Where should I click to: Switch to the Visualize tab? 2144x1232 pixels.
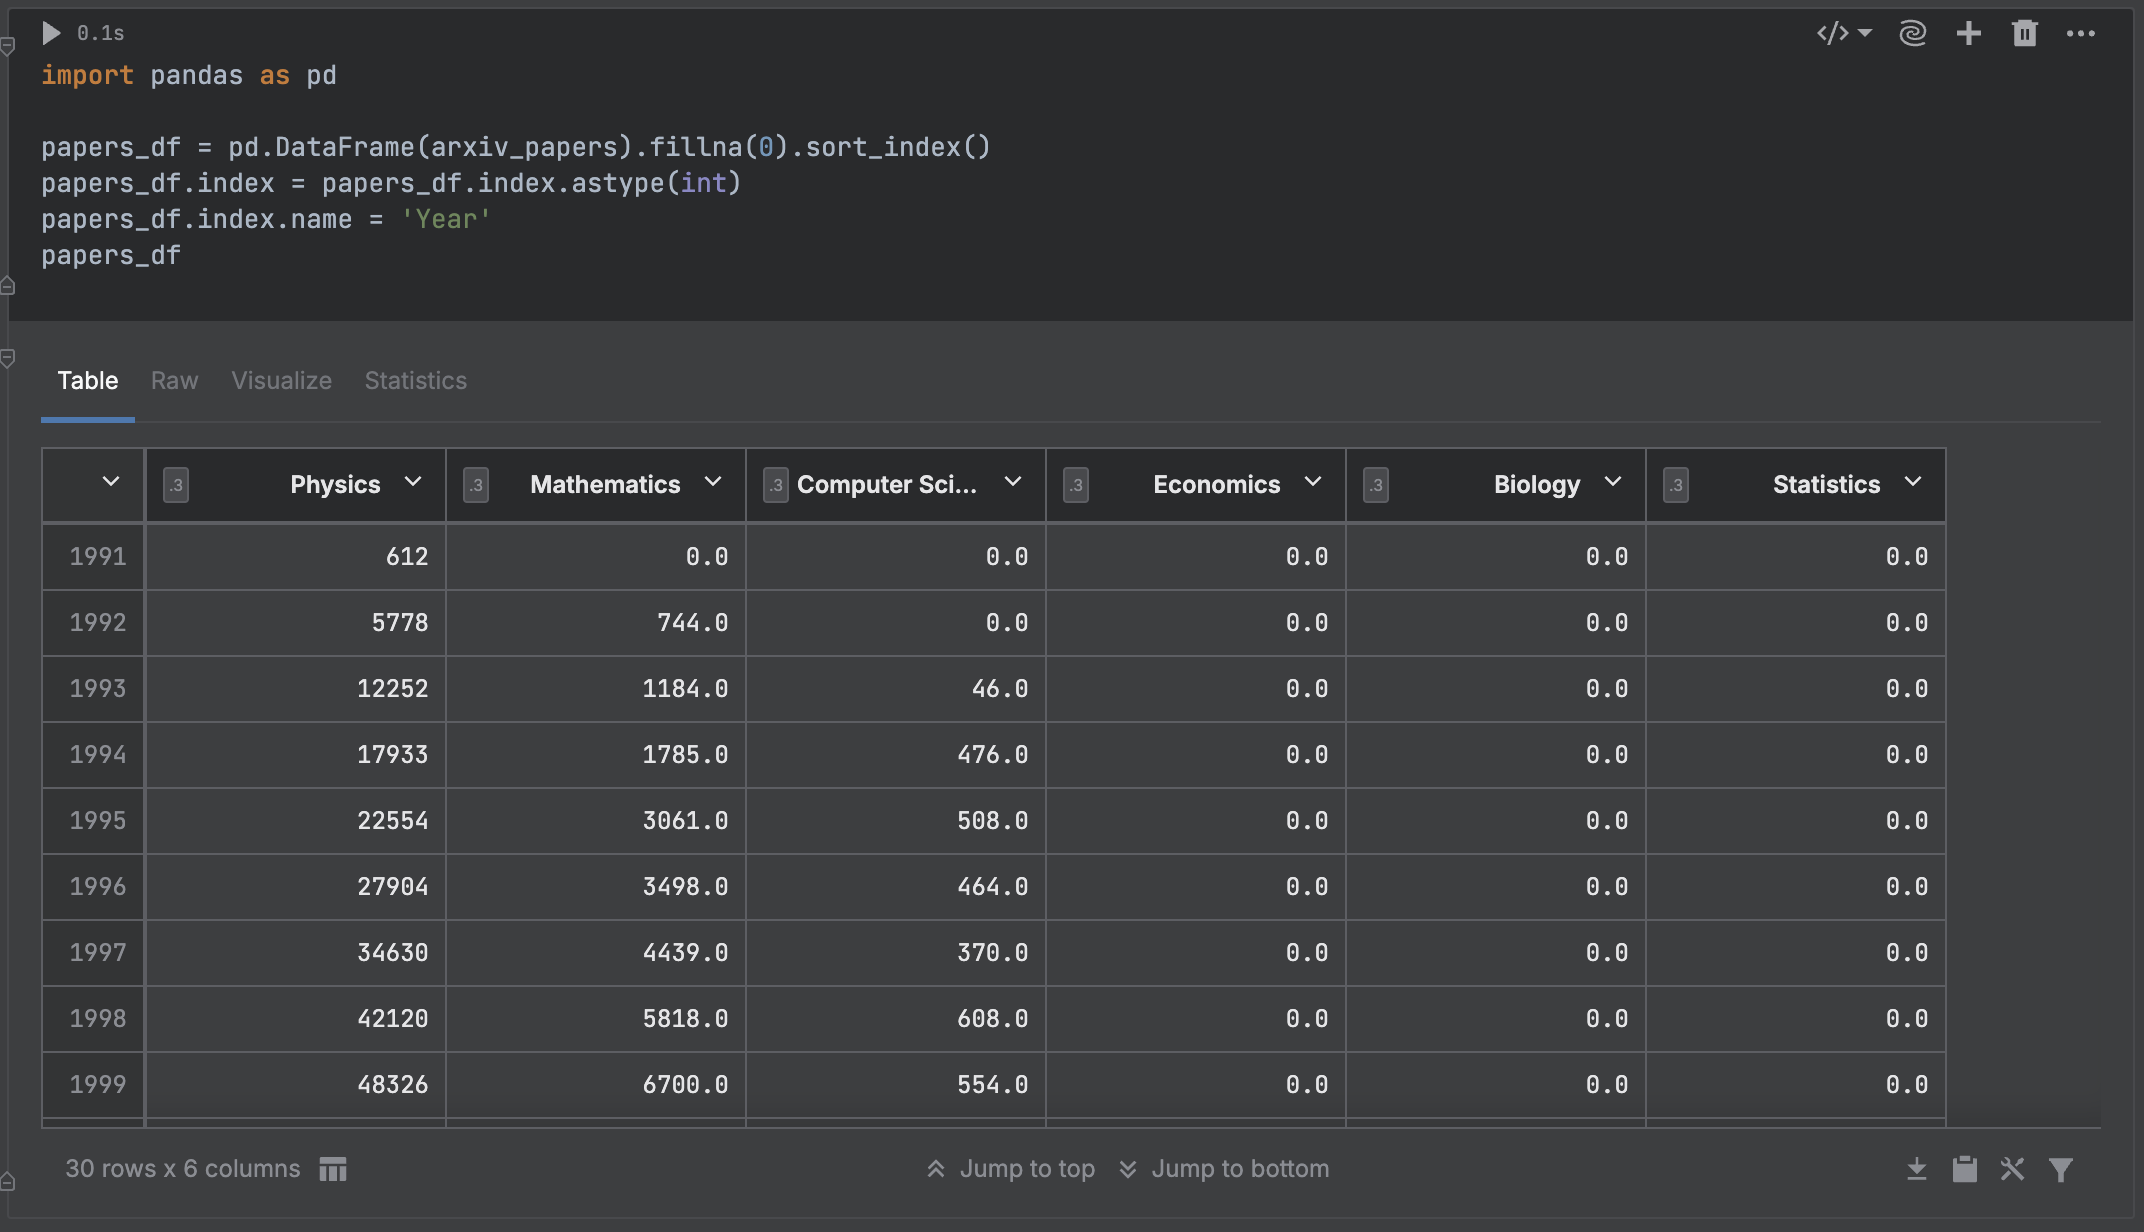[281, 380]
